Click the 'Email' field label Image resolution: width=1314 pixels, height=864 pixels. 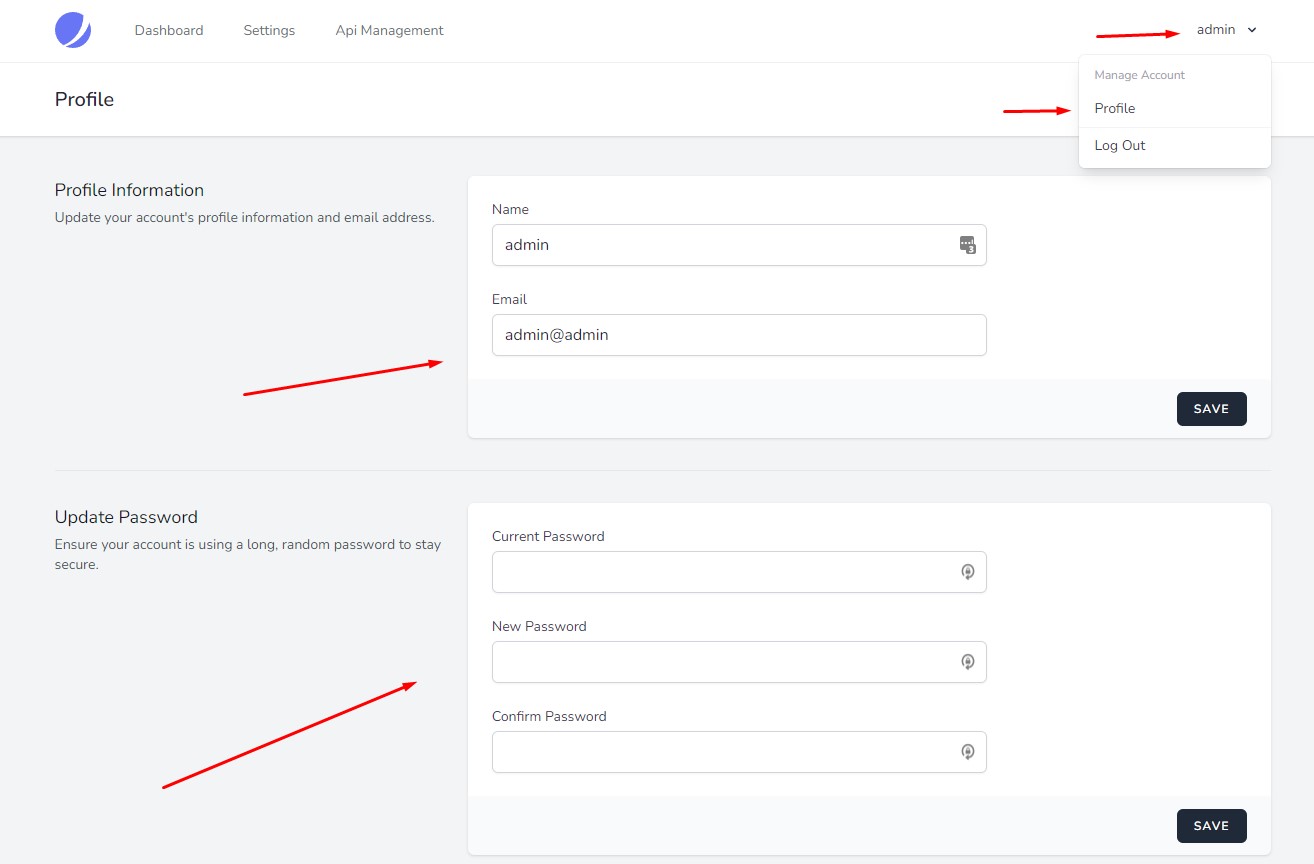tap(509, 299)
